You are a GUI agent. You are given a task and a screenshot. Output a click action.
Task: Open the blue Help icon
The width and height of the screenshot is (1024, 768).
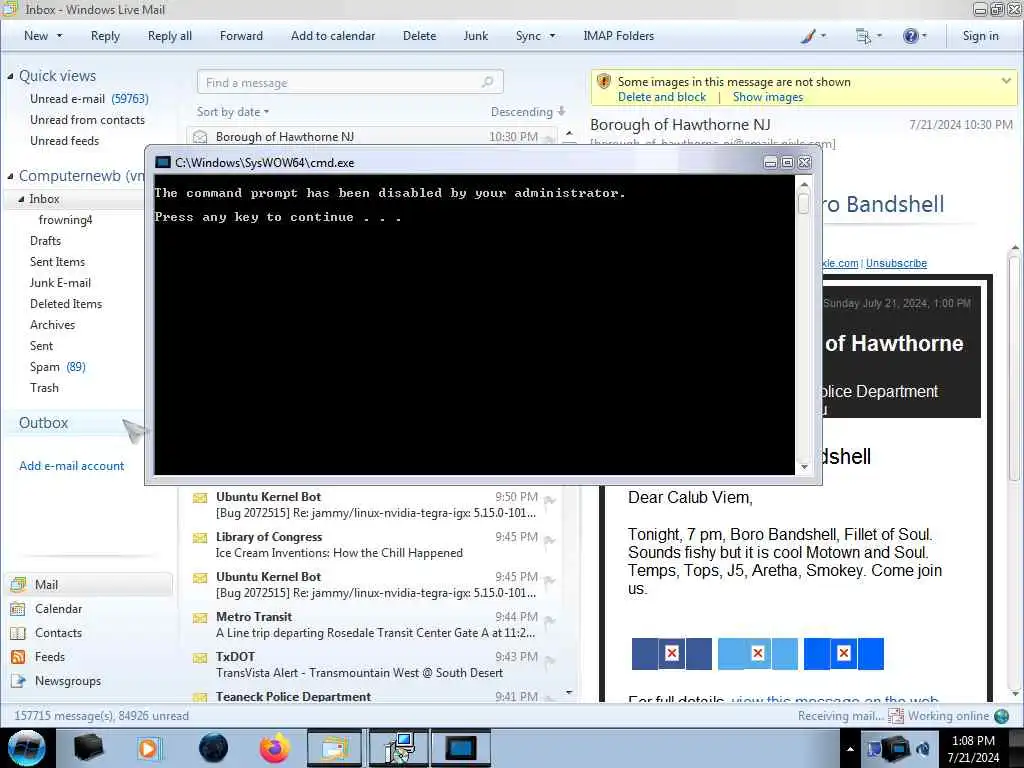[910, 36]
